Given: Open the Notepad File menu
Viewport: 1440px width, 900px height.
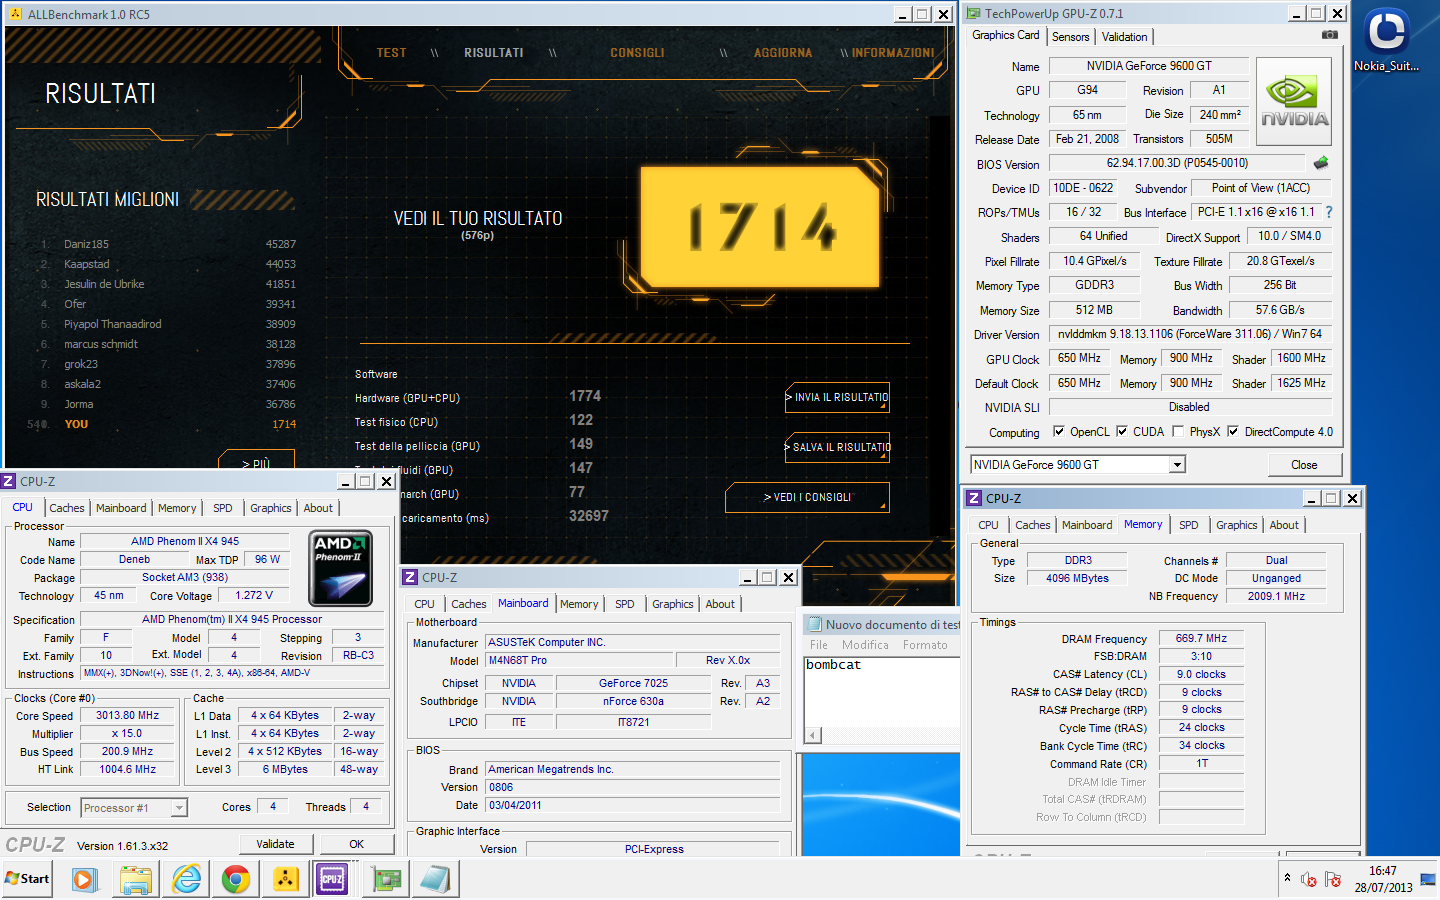Looking at the screenshot, I should (x=819, y=645).
